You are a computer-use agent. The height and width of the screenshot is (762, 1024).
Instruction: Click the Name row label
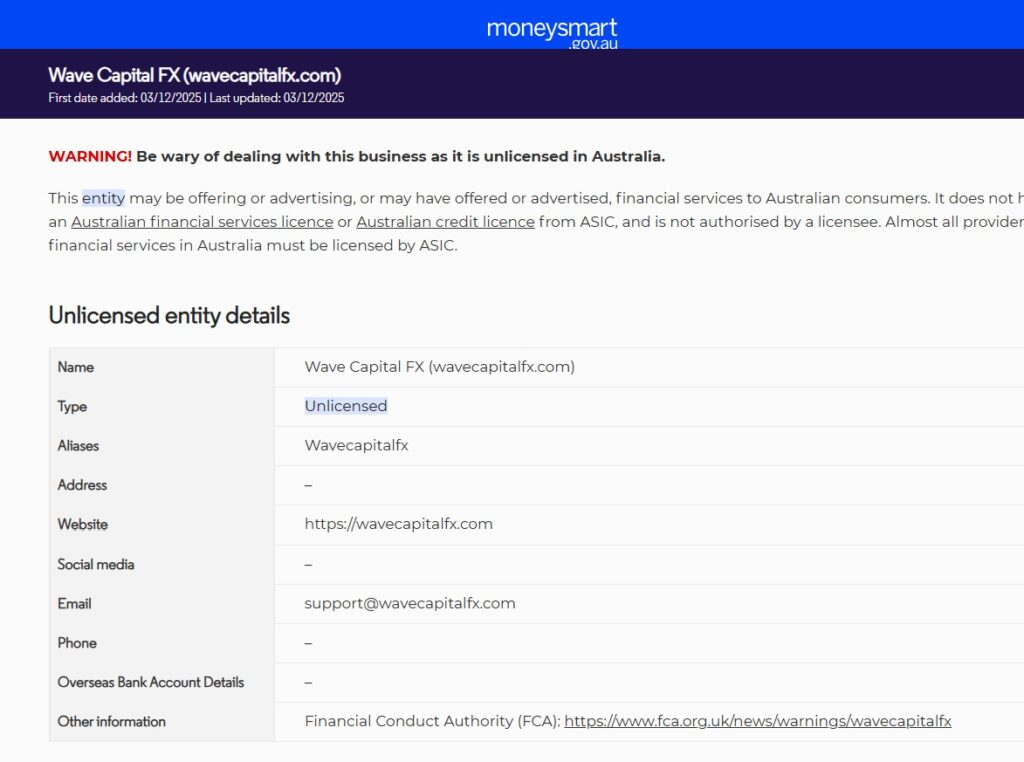[76, 367]
